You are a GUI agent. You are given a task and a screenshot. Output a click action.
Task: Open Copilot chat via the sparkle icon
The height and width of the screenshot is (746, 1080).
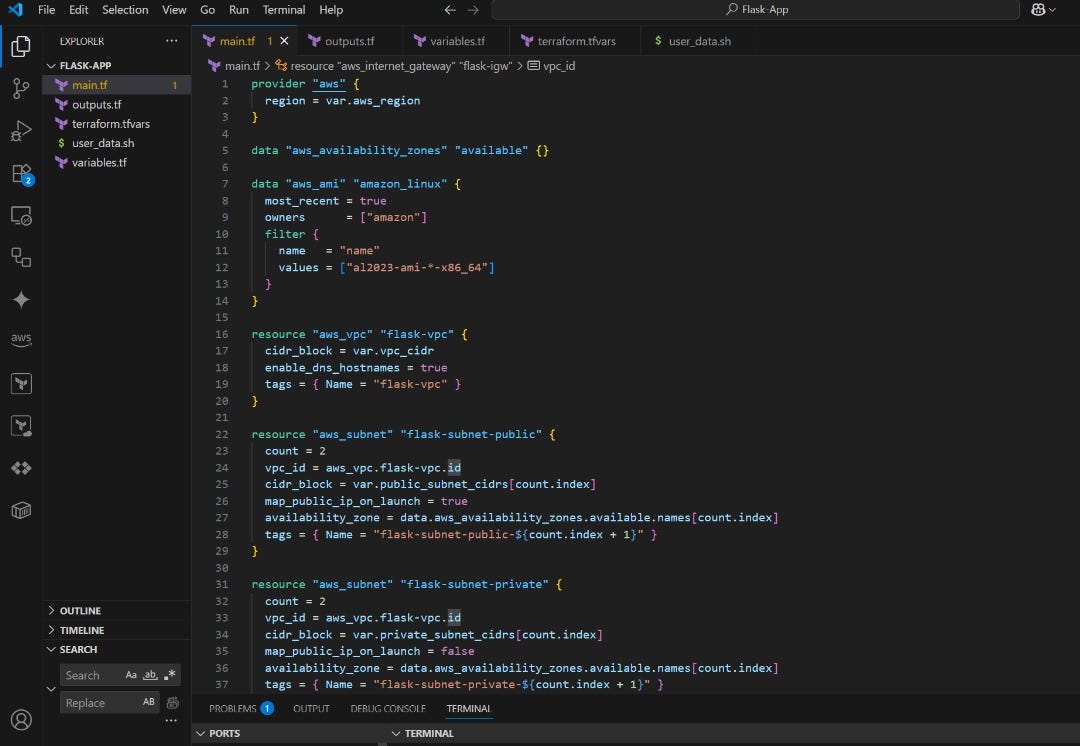[x=22, y=299]
